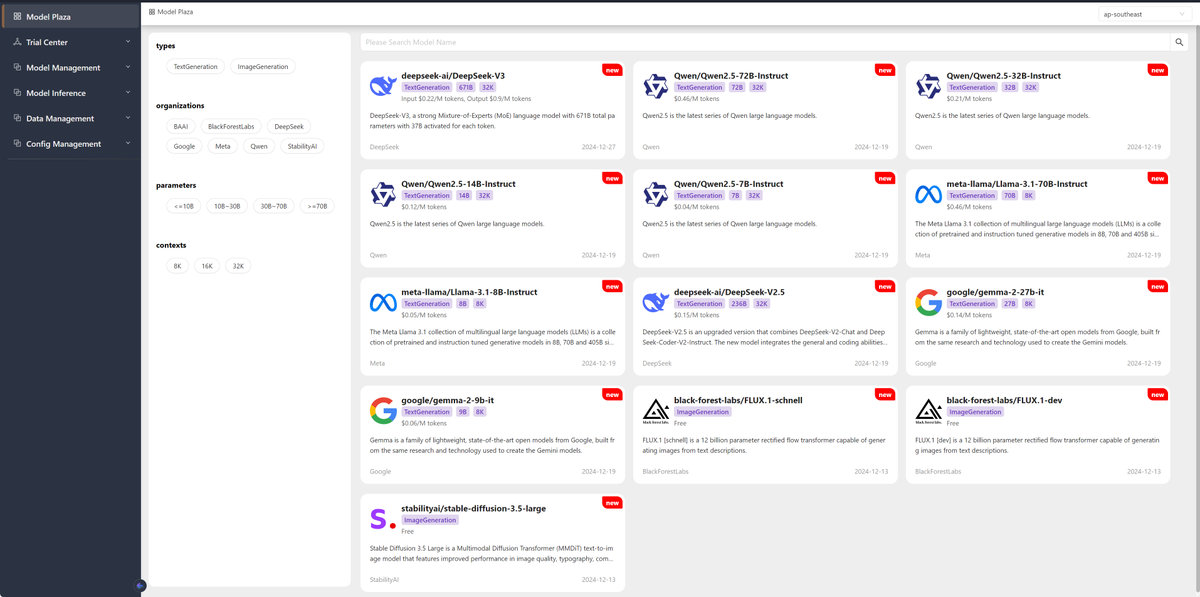Screen dimensions: 1200x597
Task: Expand the Config Management chevron
Action: tap(128, 143)
